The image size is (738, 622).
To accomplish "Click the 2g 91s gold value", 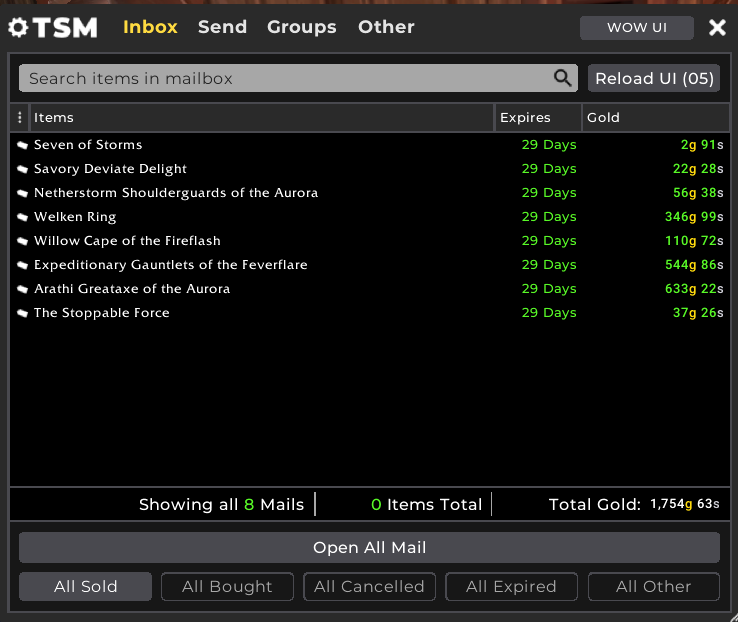I will click(702, 145).
